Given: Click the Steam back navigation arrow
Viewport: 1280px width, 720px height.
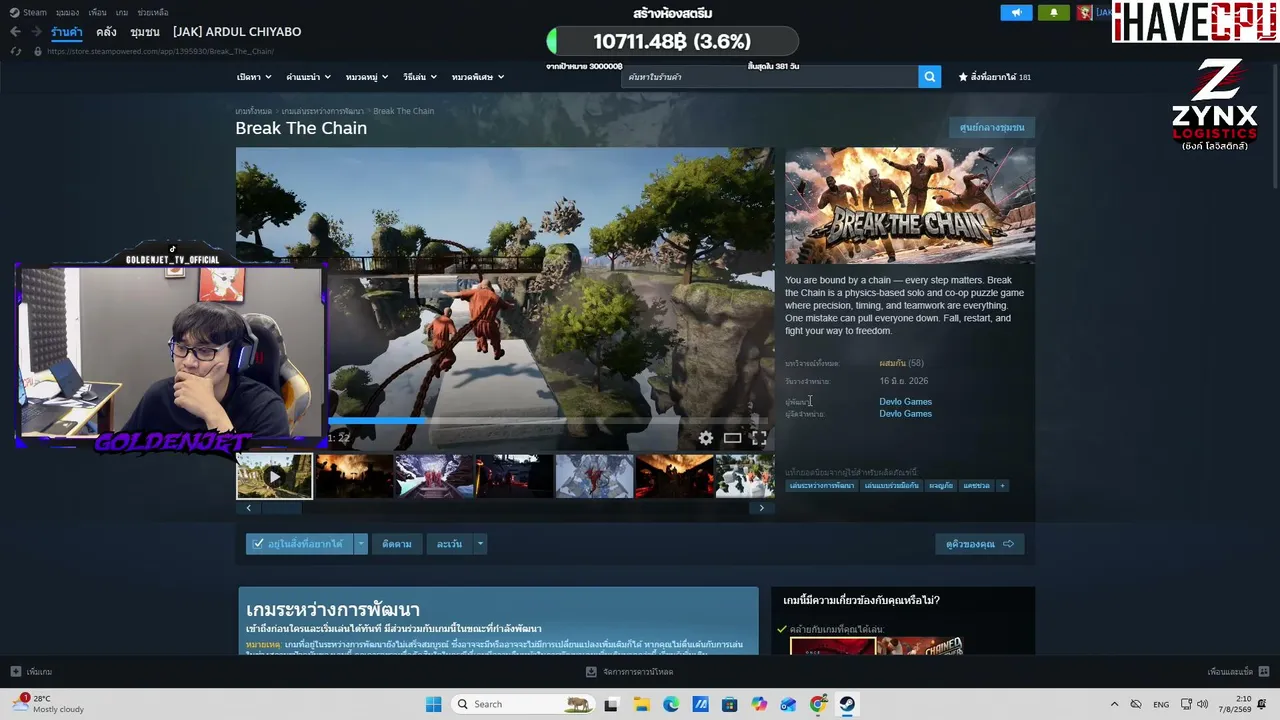Looking at the screenshot, I should [15, 32].
